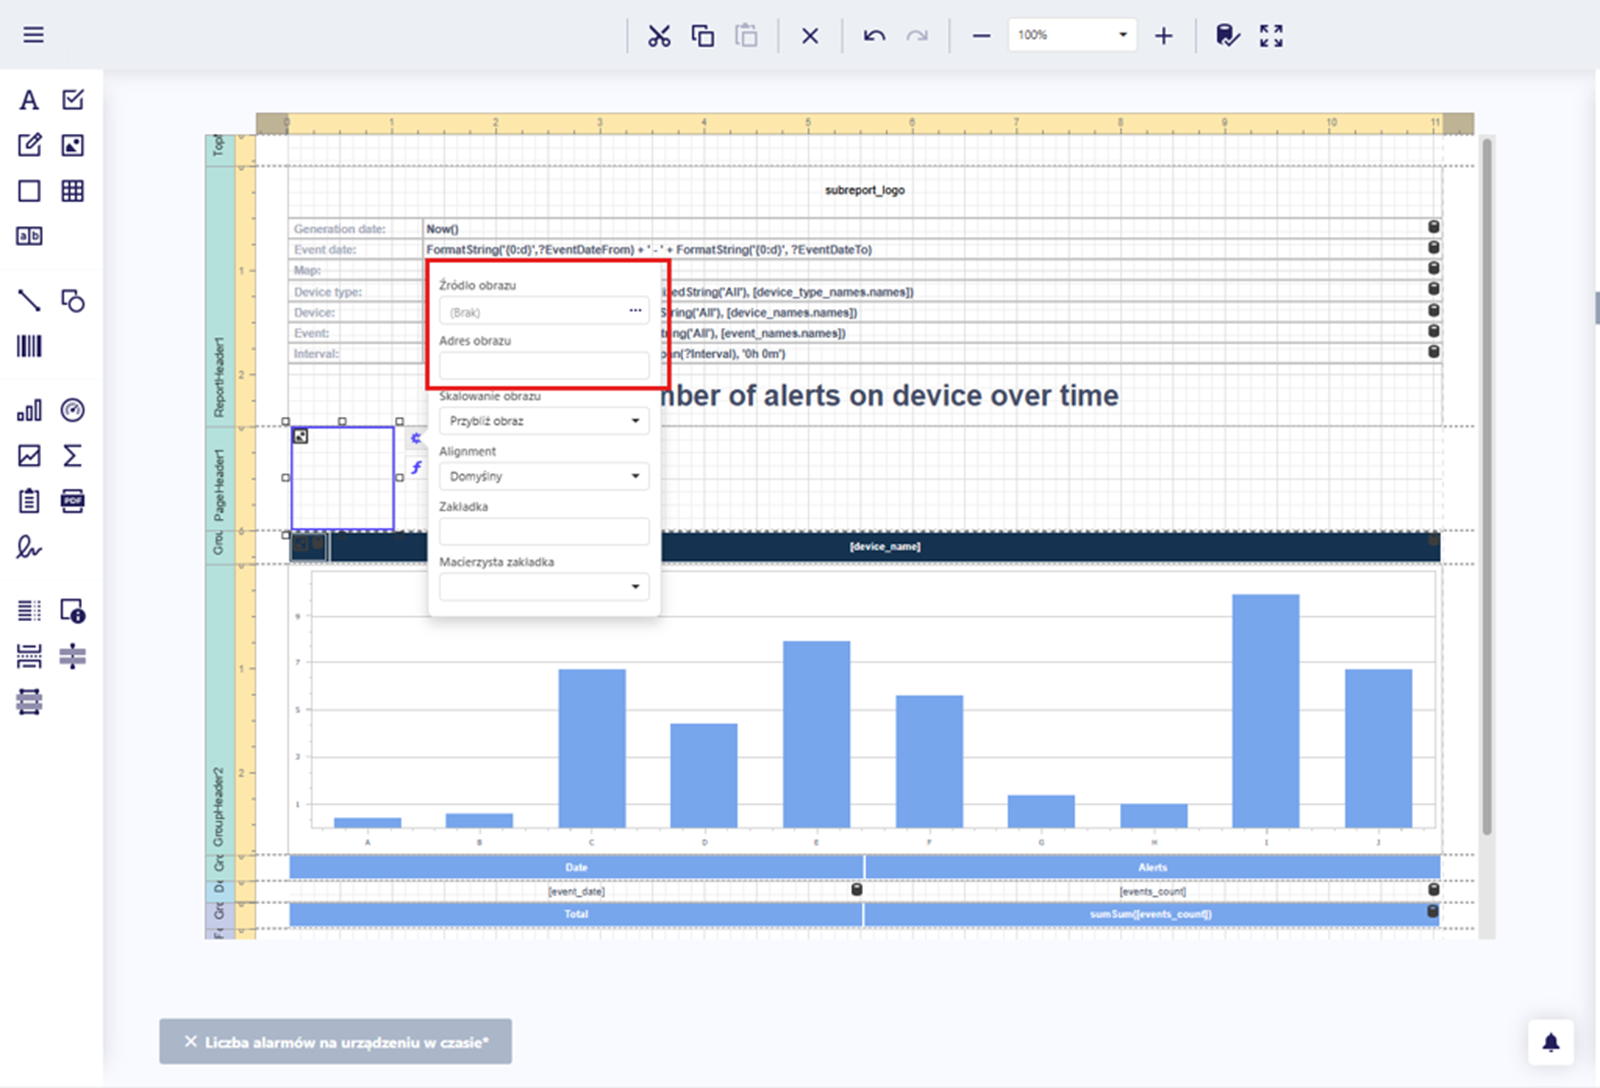Pick the Picture Box tool

73,145
